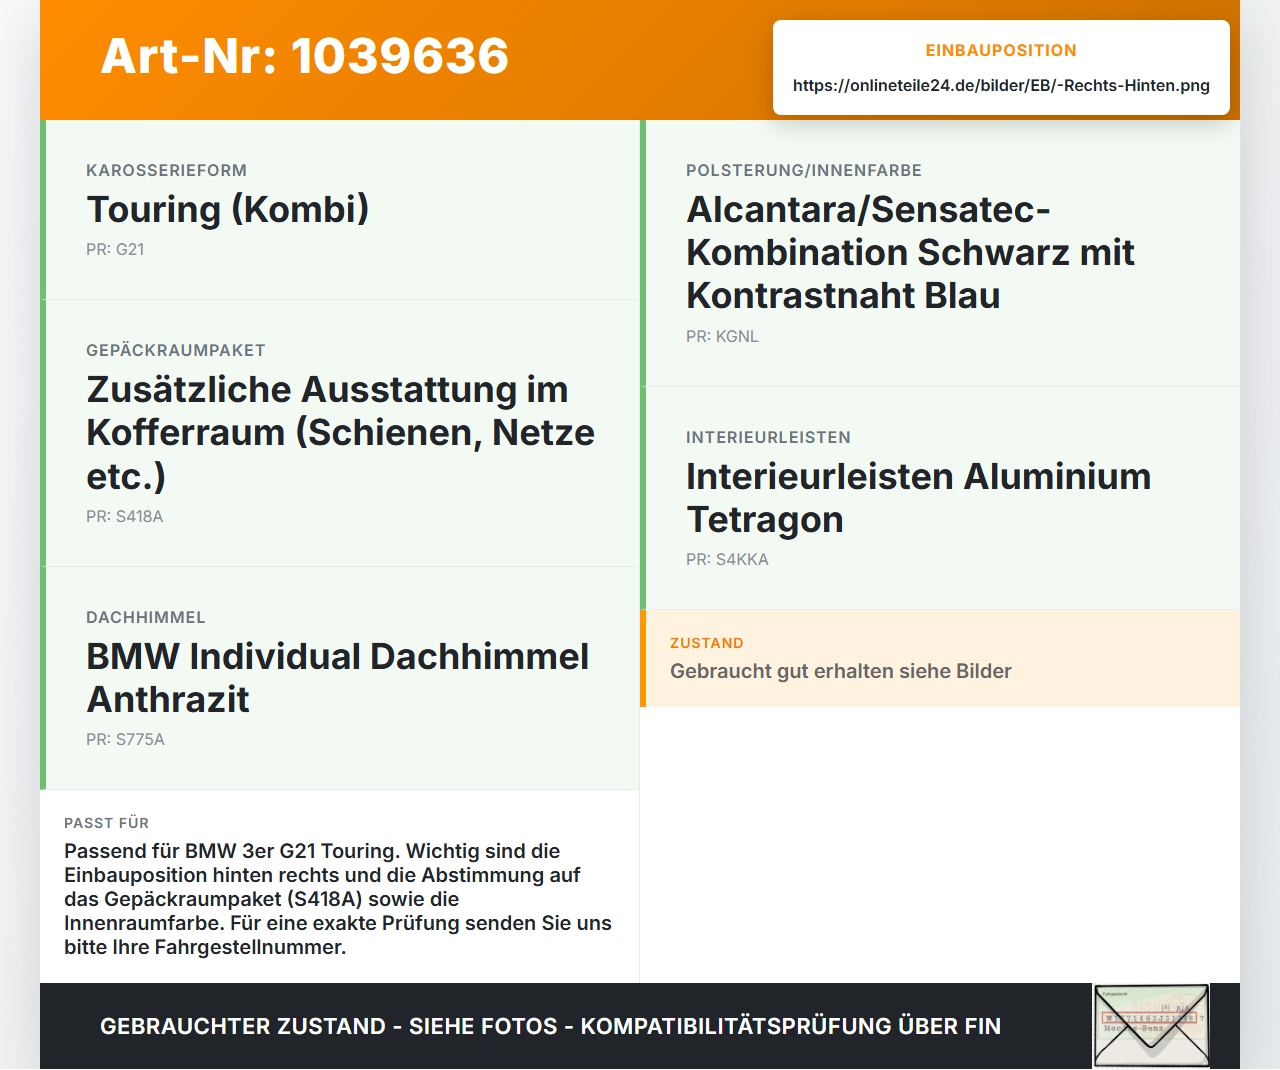Click PR: S4KKA code
The width and height of the screenshot is (1280, 1070).
[727, 559]
